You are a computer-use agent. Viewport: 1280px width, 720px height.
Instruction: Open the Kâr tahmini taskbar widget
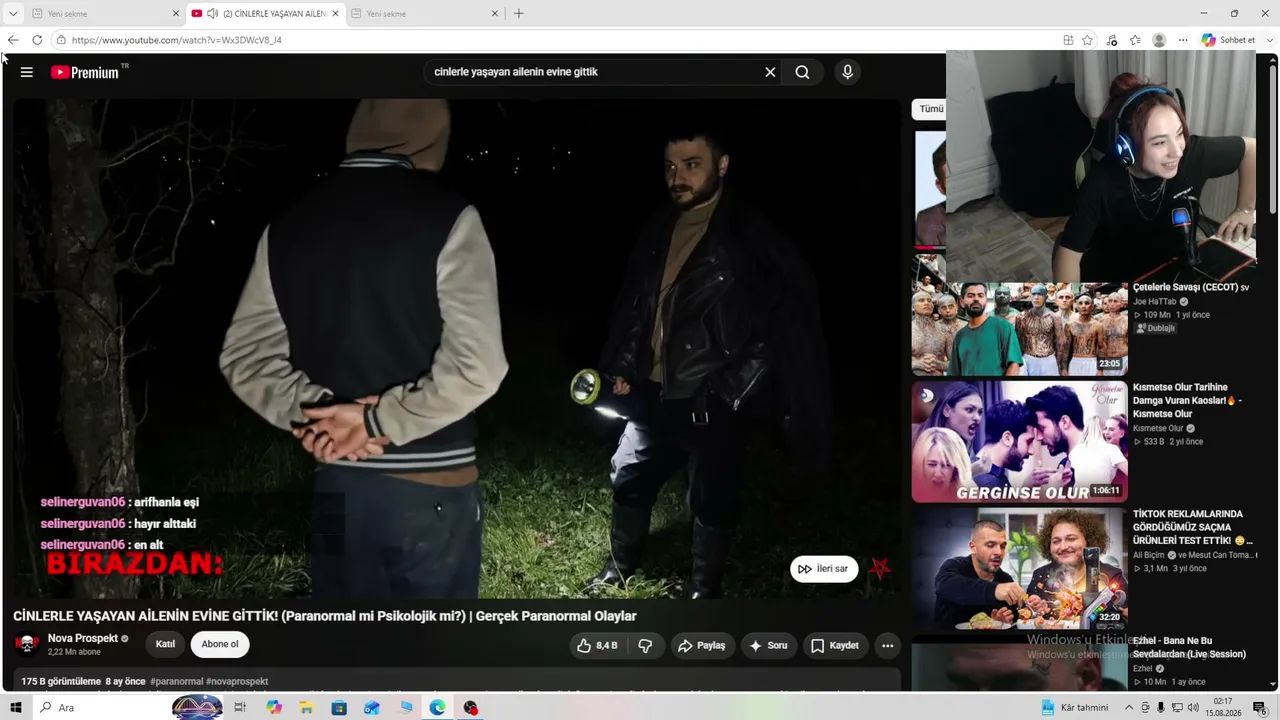coord(1075,708)
